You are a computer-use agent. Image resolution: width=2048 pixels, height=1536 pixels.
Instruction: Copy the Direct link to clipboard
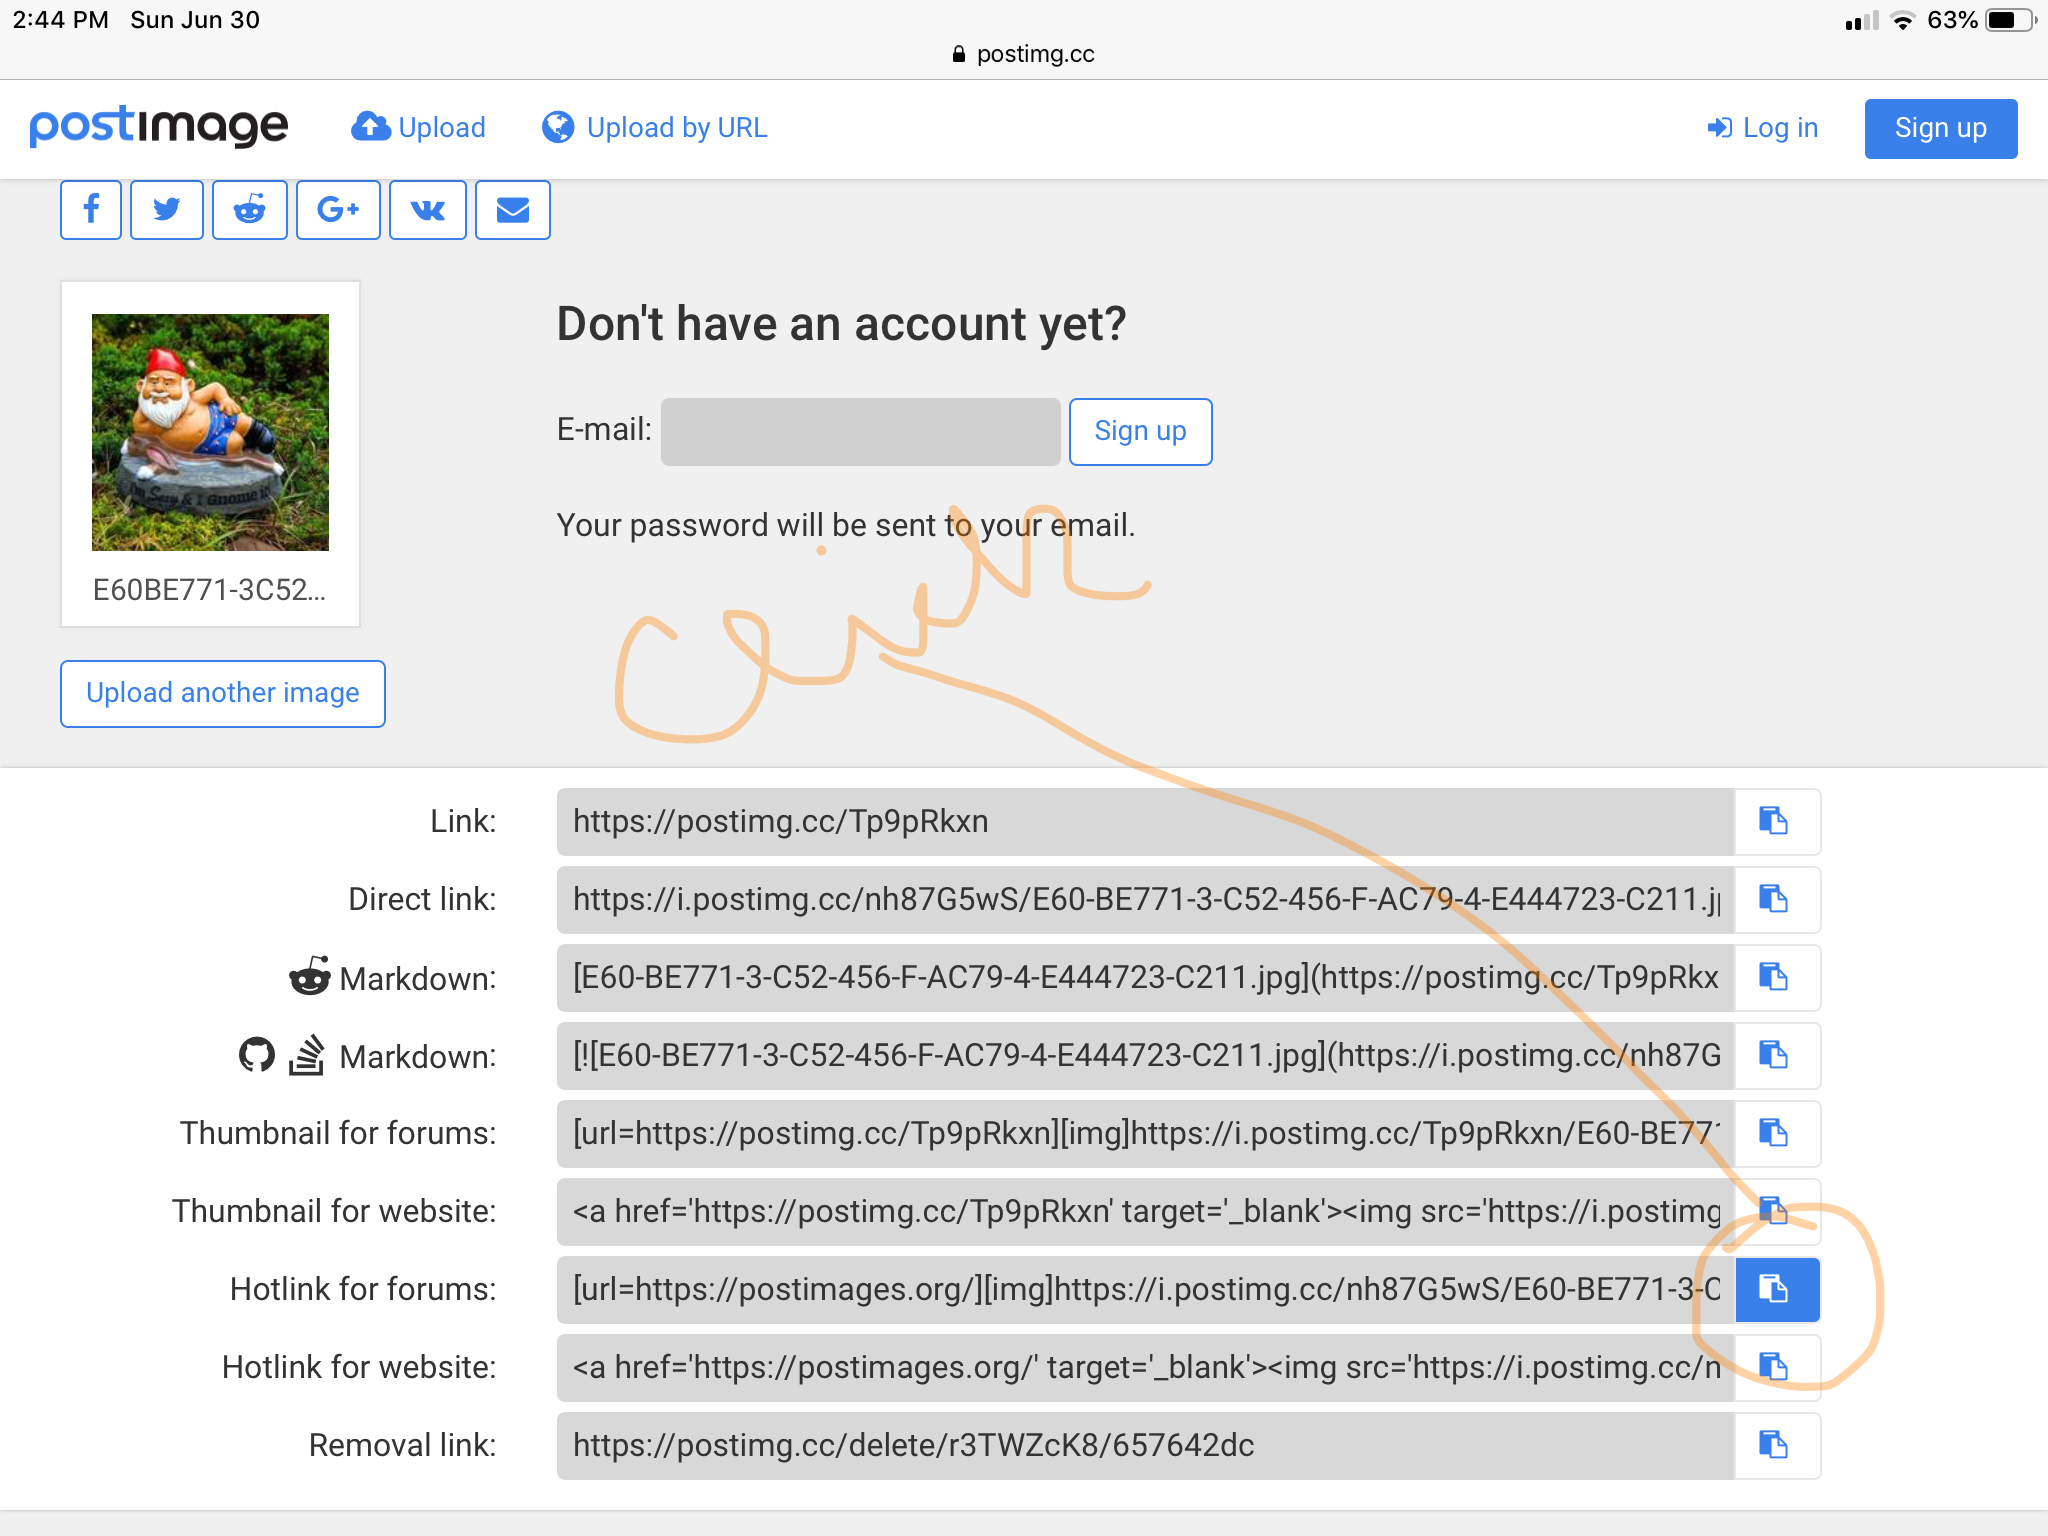click(x=1776, y=900)
